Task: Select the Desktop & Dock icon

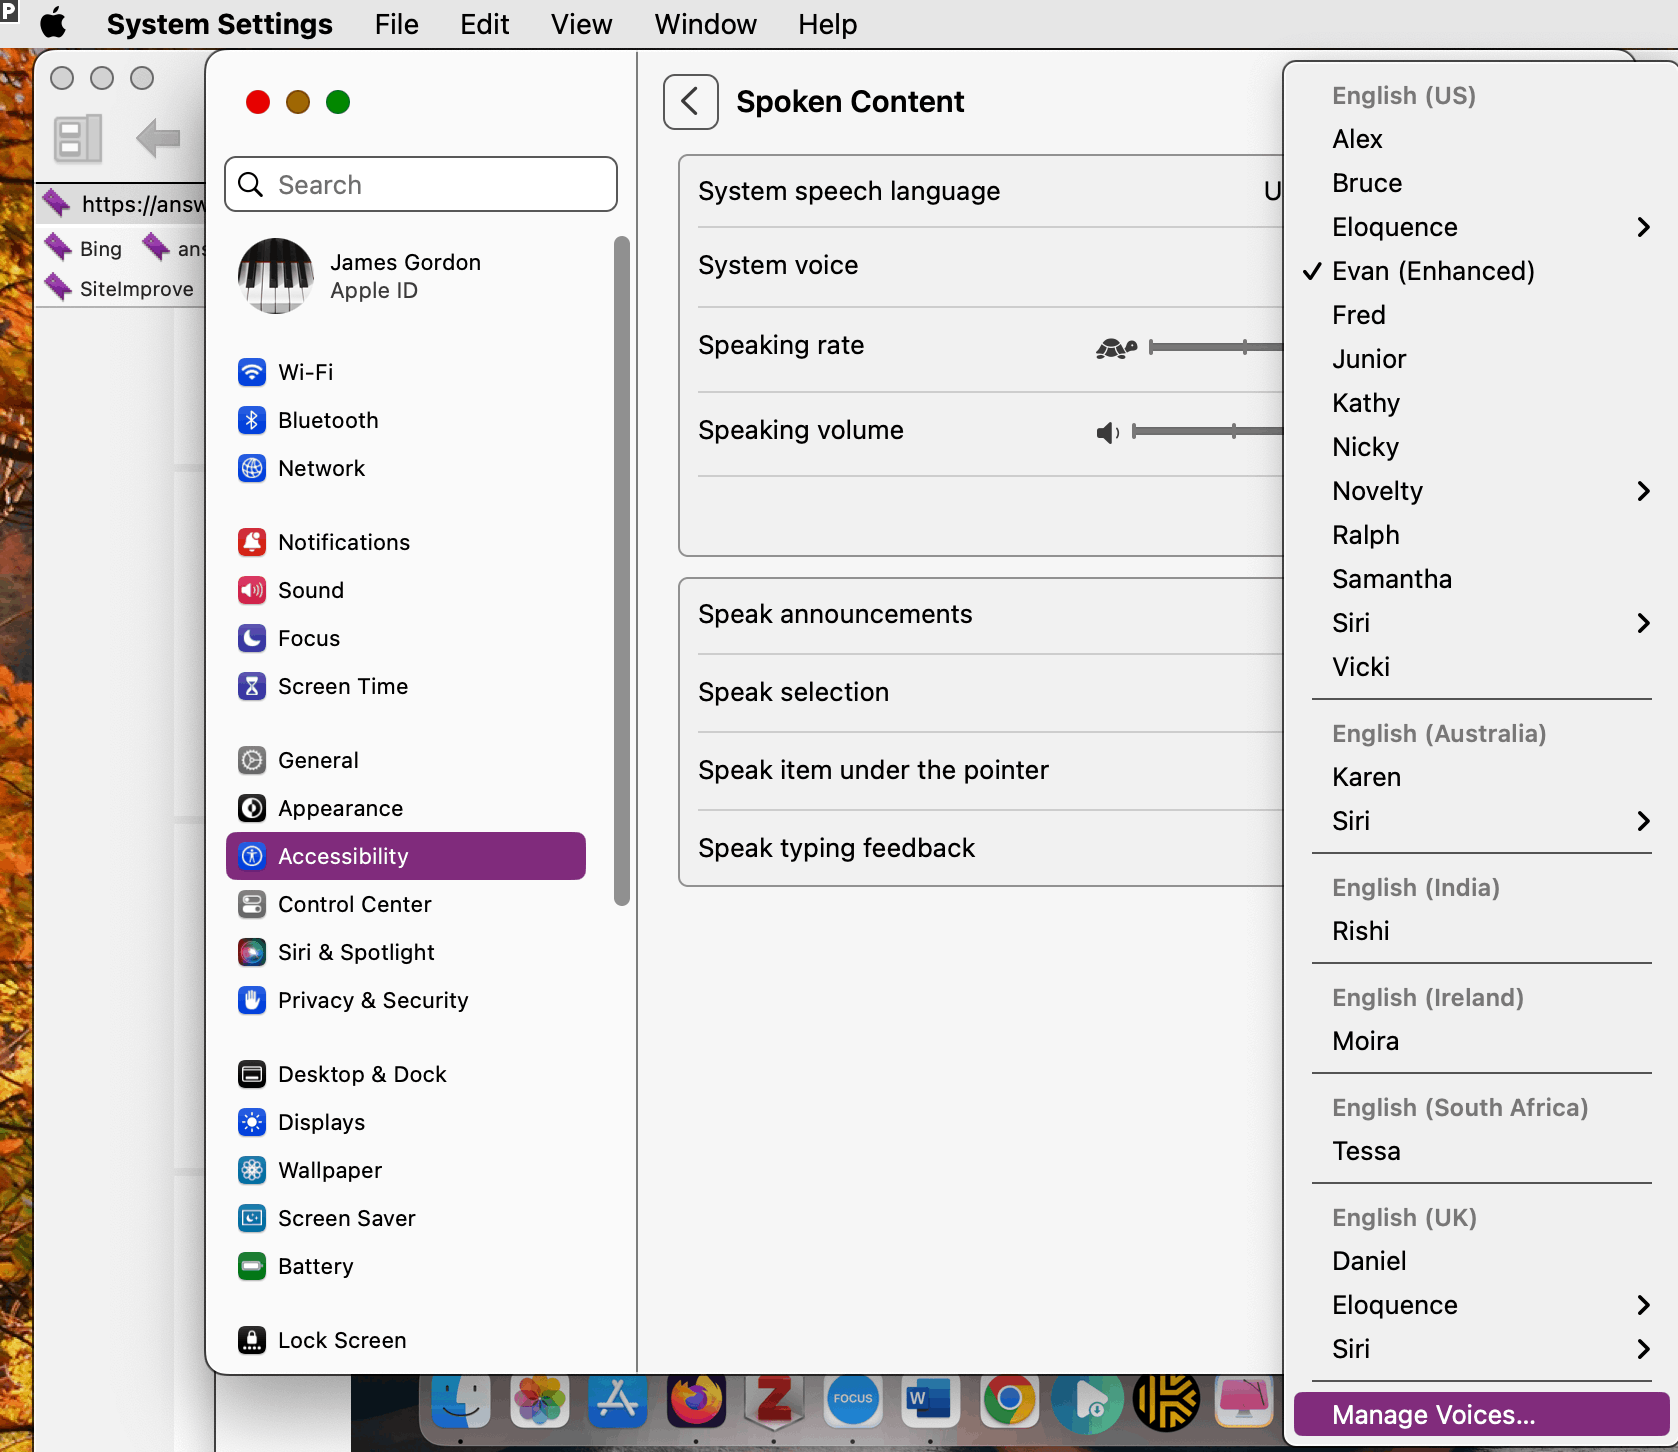Action: (x=252, y=1074)
